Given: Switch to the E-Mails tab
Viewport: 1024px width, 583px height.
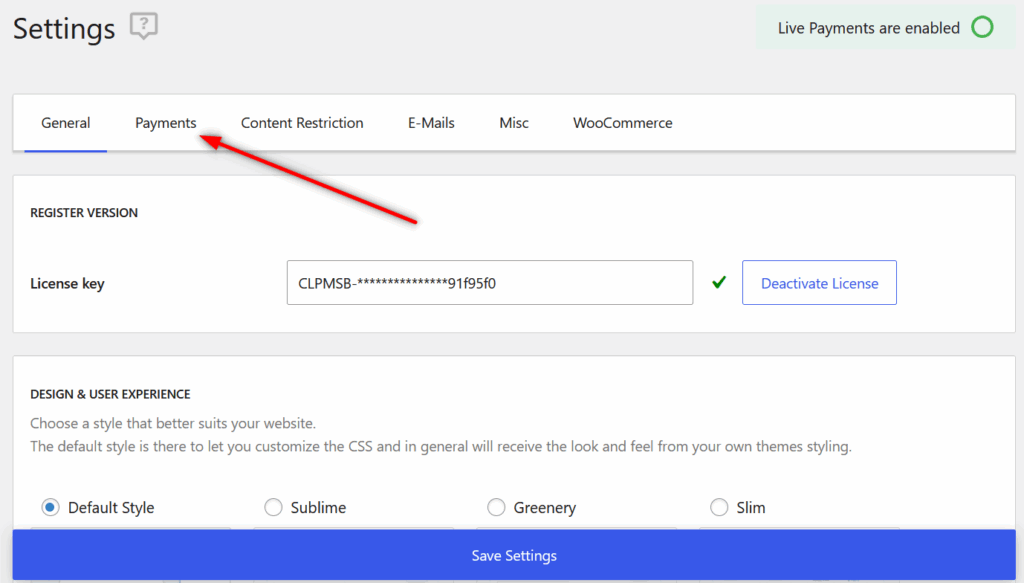Looking at the screenshot, I should click(430, 122).
